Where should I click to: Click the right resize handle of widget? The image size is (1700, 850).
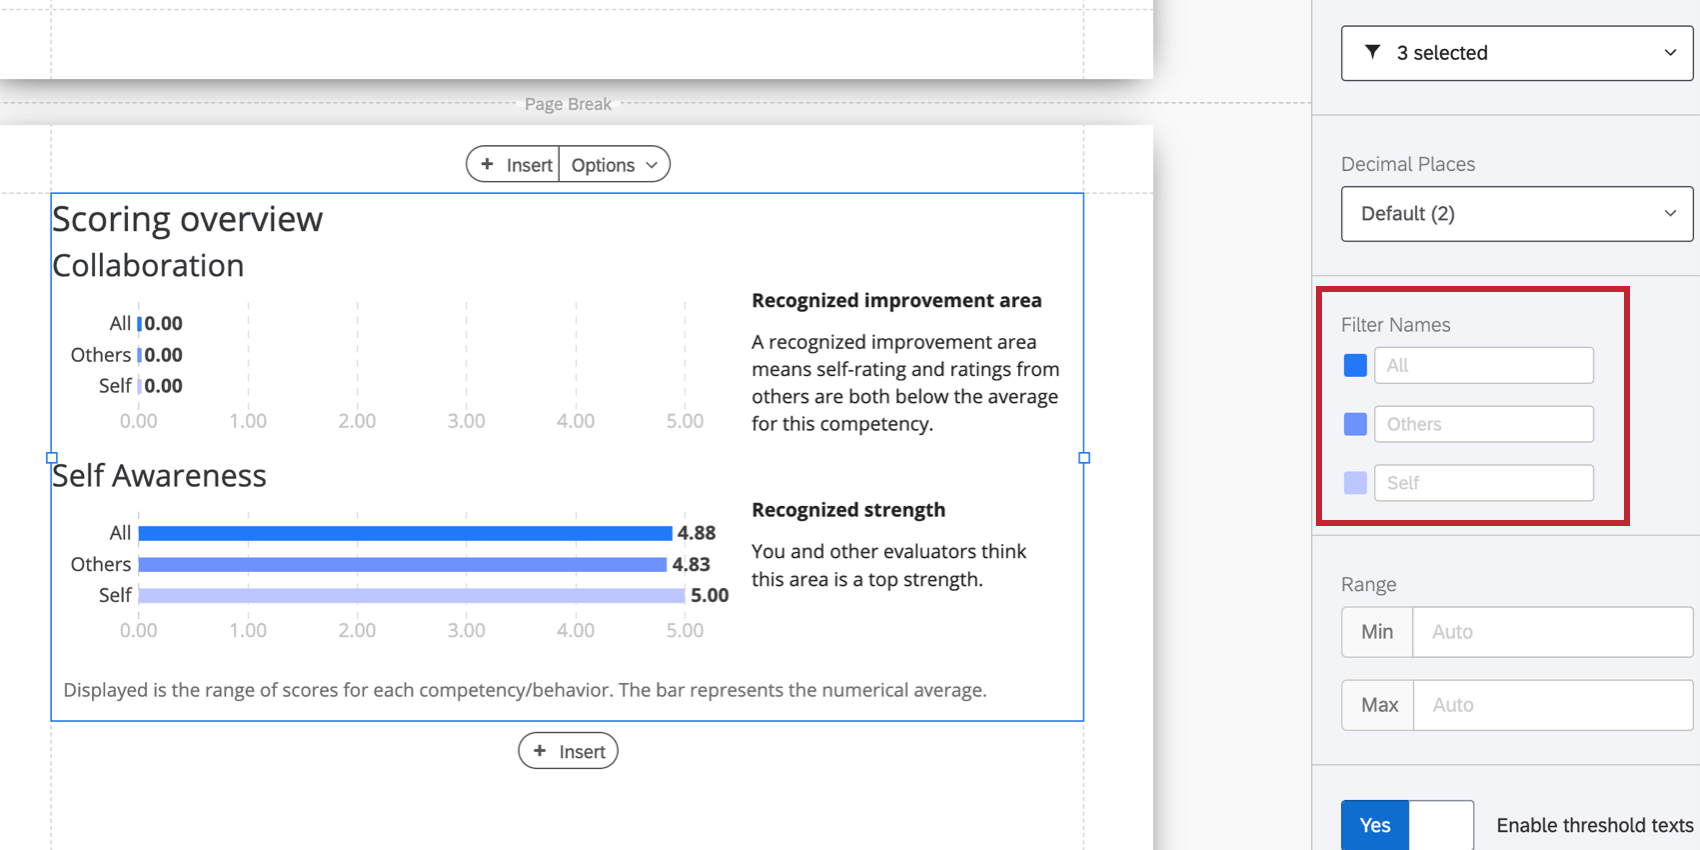click(1084, 458)
